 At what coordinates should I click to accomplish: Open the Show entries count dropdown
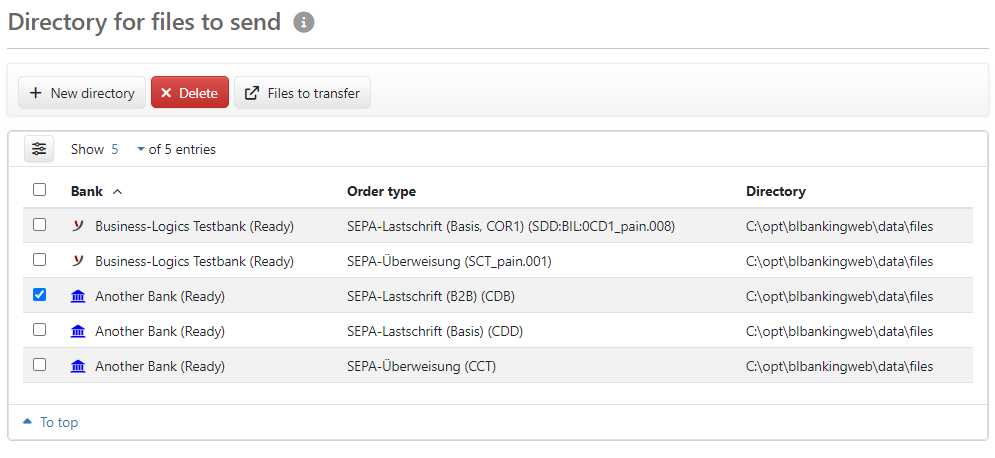pyautogui.click(x=127, y=149)
